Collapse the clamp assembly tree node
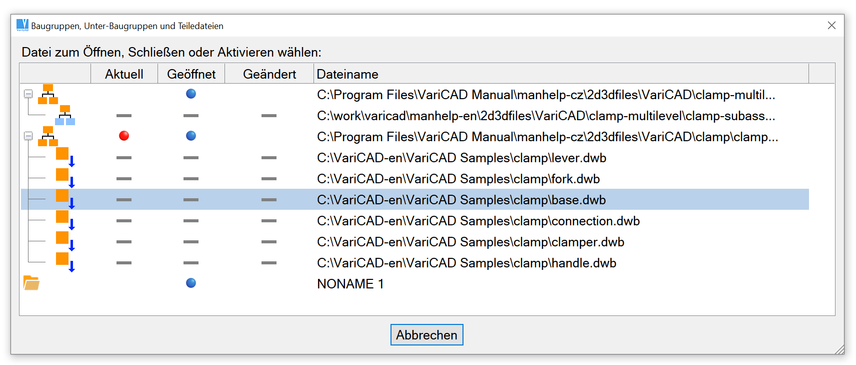The width and height of the screenshot is (856, 365). pyautogui.click(x=28, y=136)
